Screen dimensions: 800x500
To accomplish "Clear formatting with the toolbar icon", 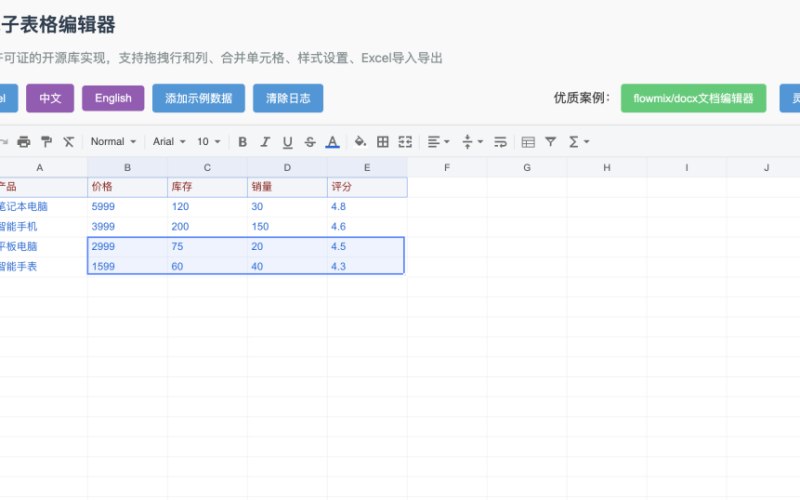I will (69, 142).
